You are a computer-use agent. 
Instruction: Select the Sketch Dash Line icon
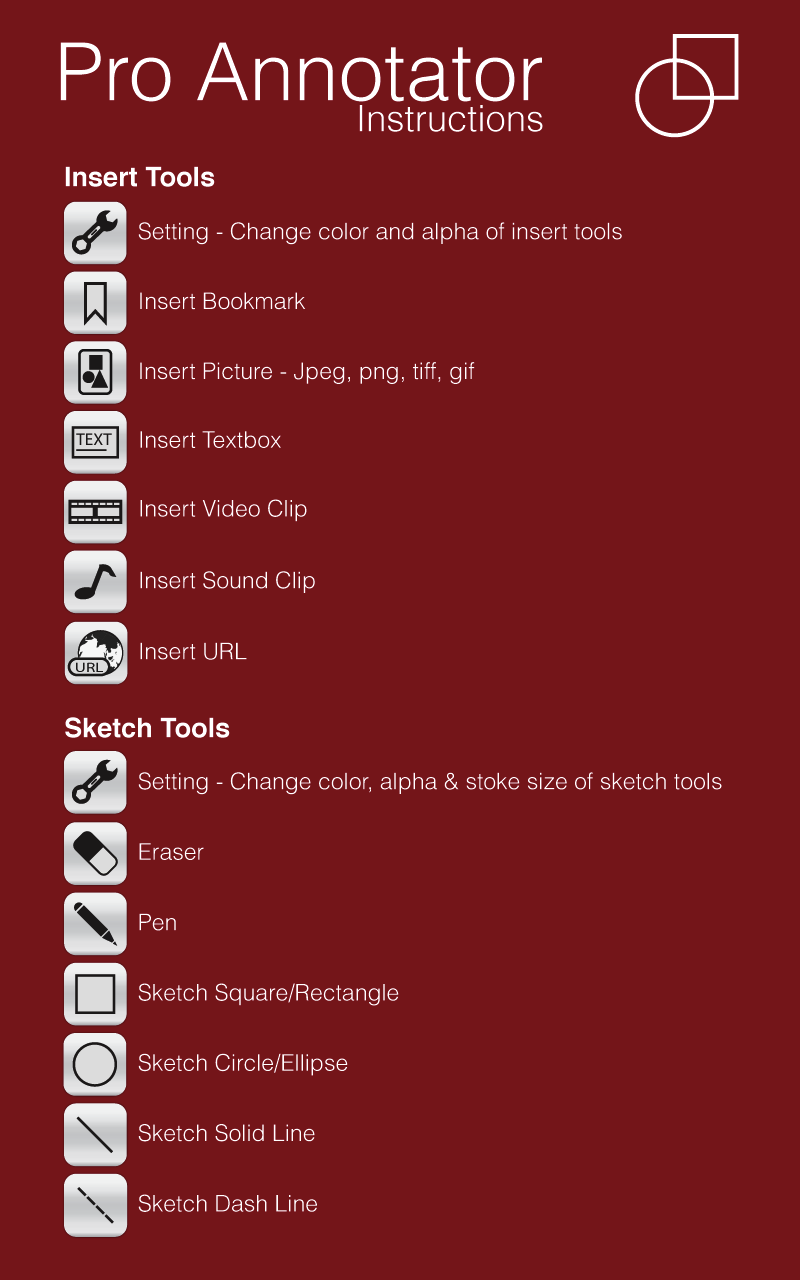(95, 1205)
